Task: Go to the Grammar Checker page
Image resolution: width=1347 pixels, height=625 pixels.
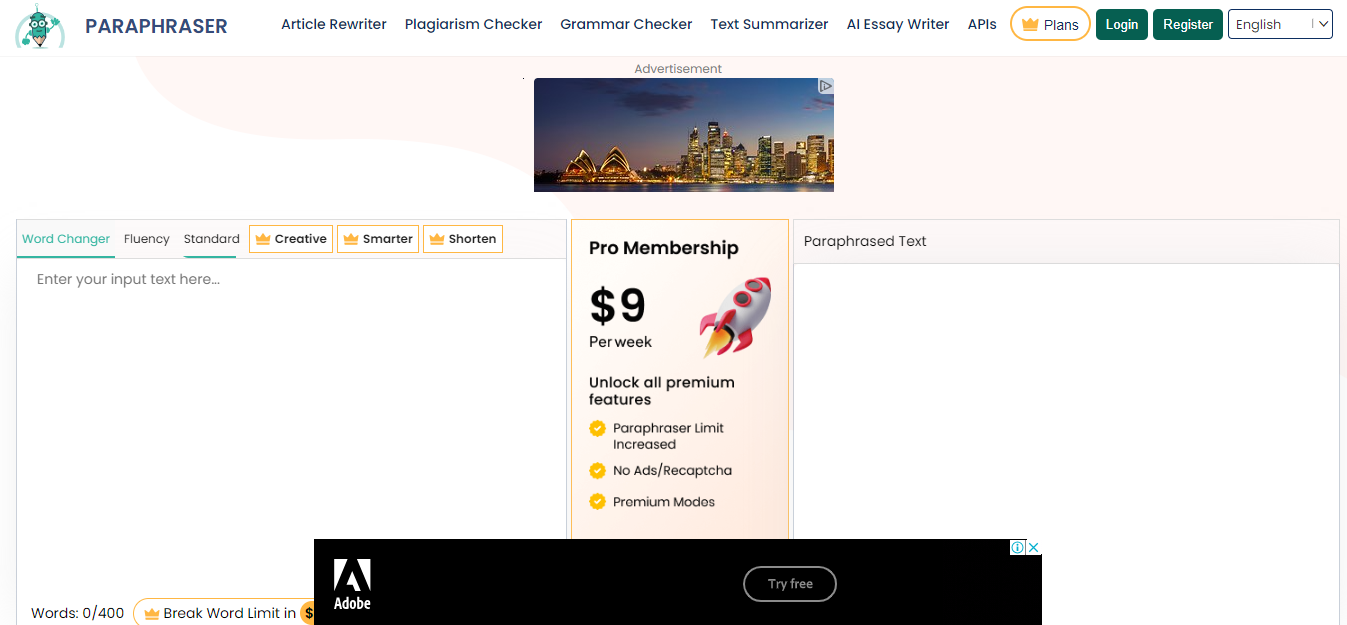Action: coord(626,24)
